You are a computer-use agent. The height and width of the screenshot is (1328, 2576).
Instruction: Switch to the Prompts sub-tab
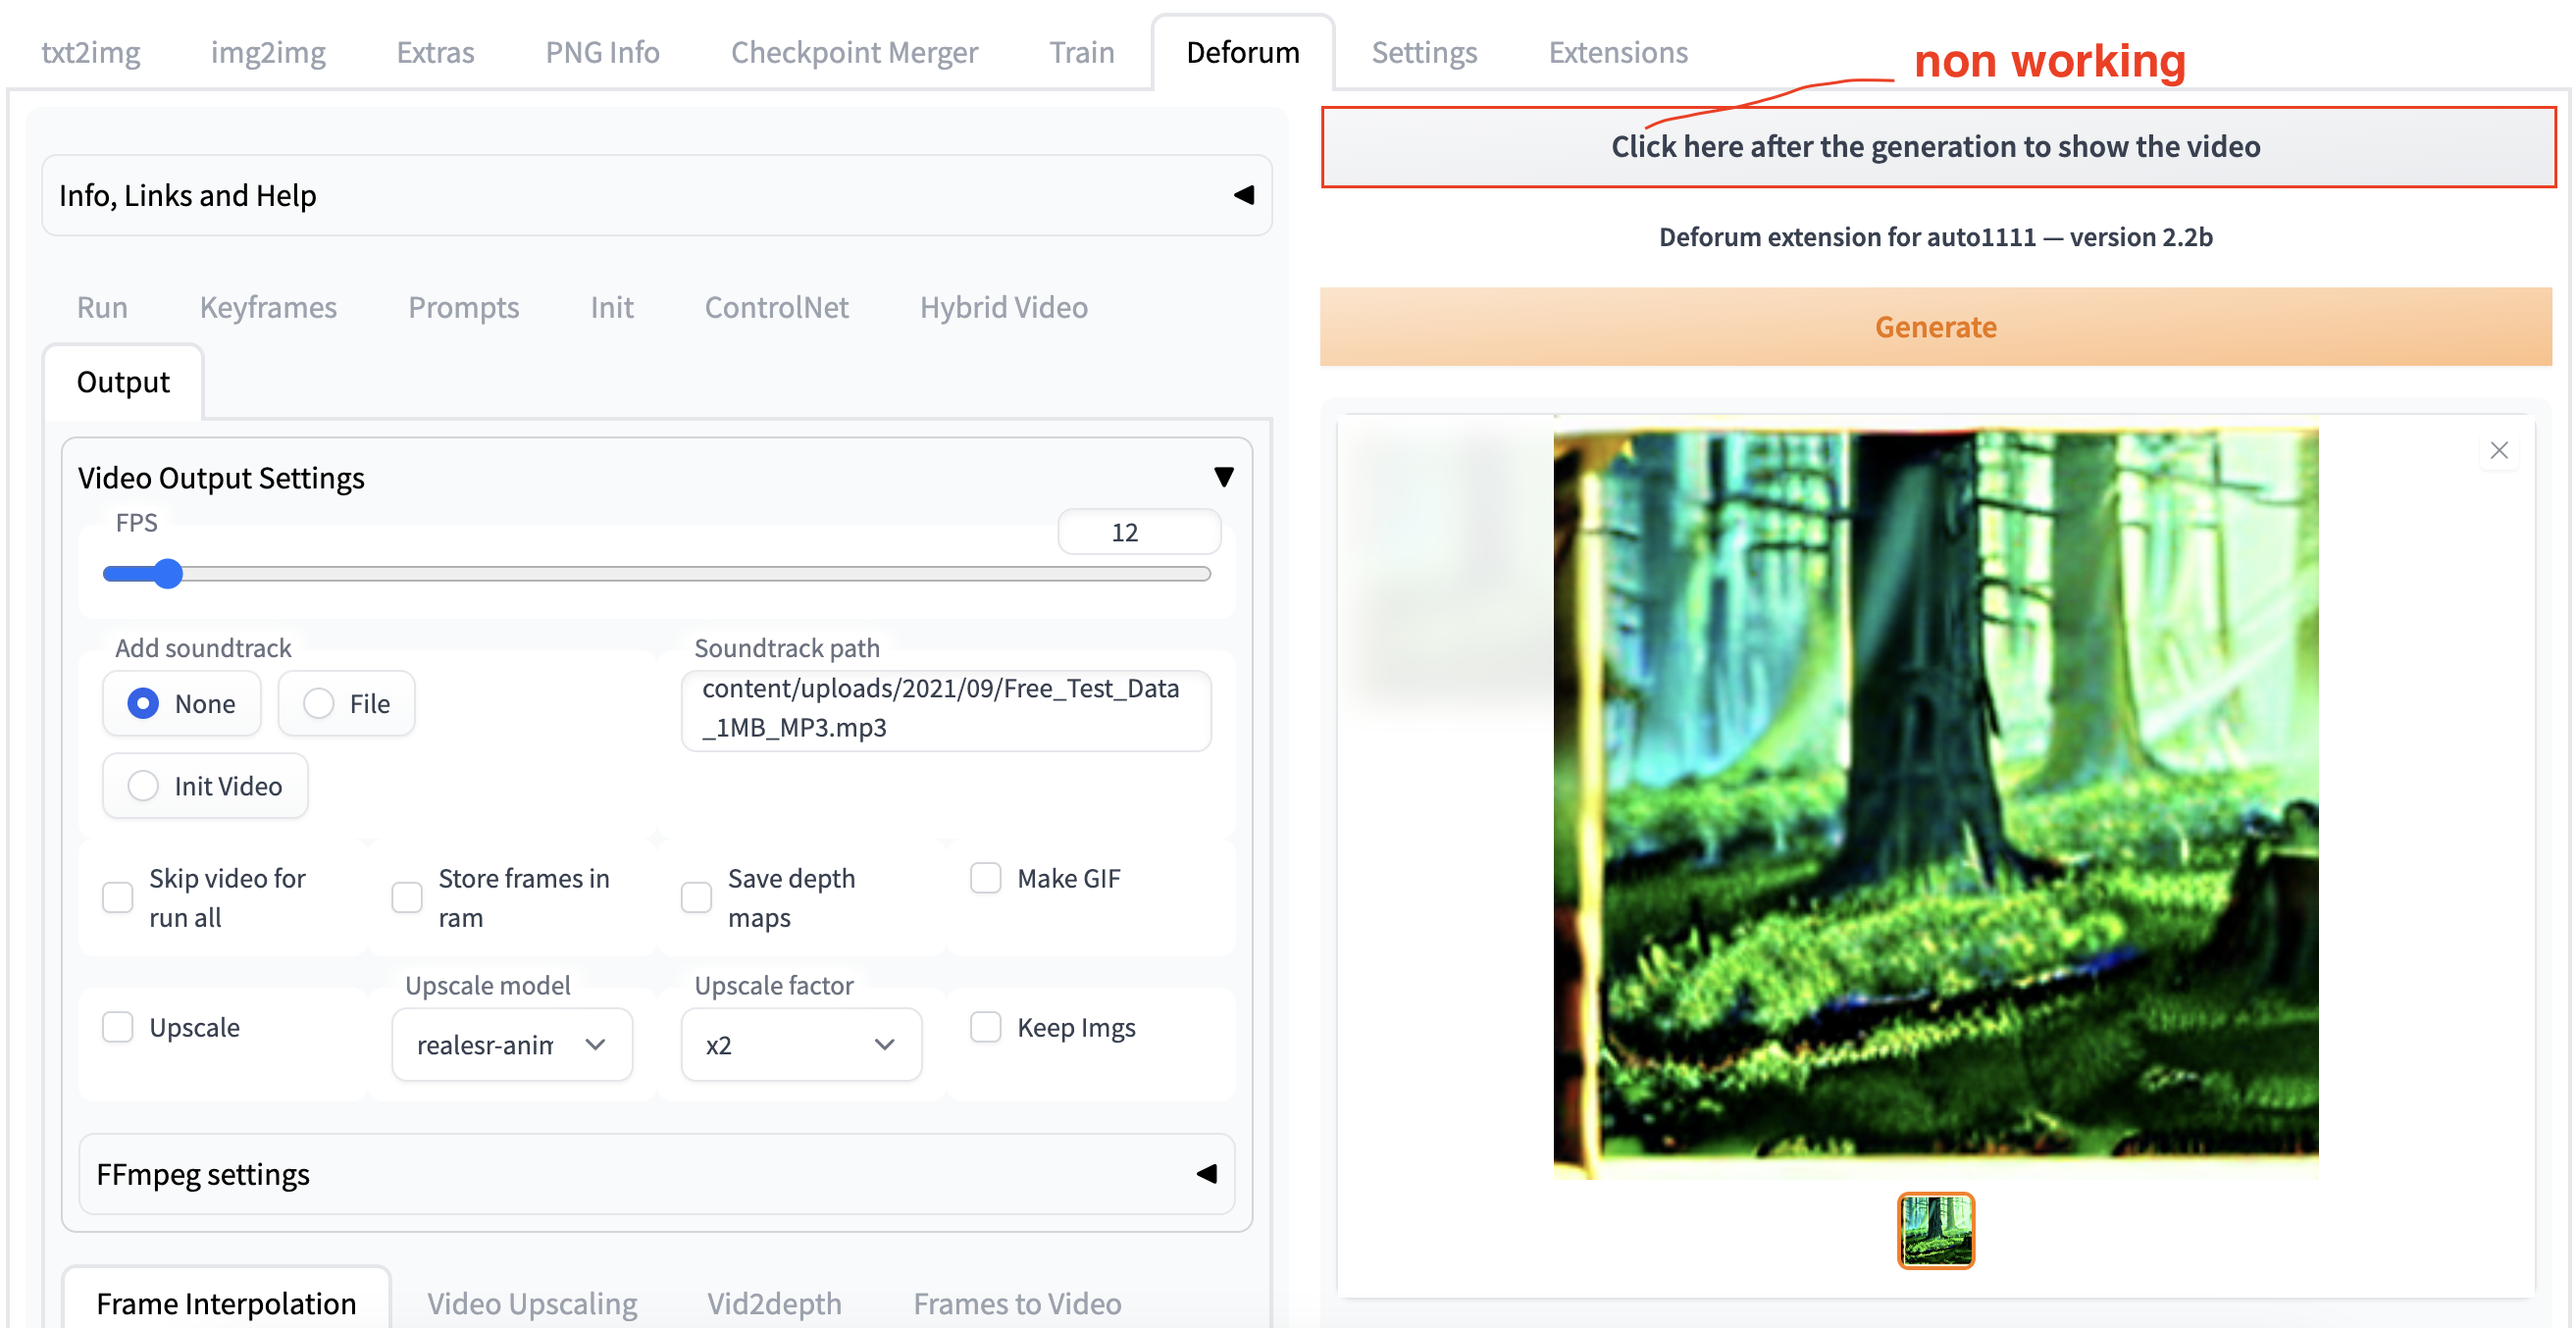tap(463, 307)
